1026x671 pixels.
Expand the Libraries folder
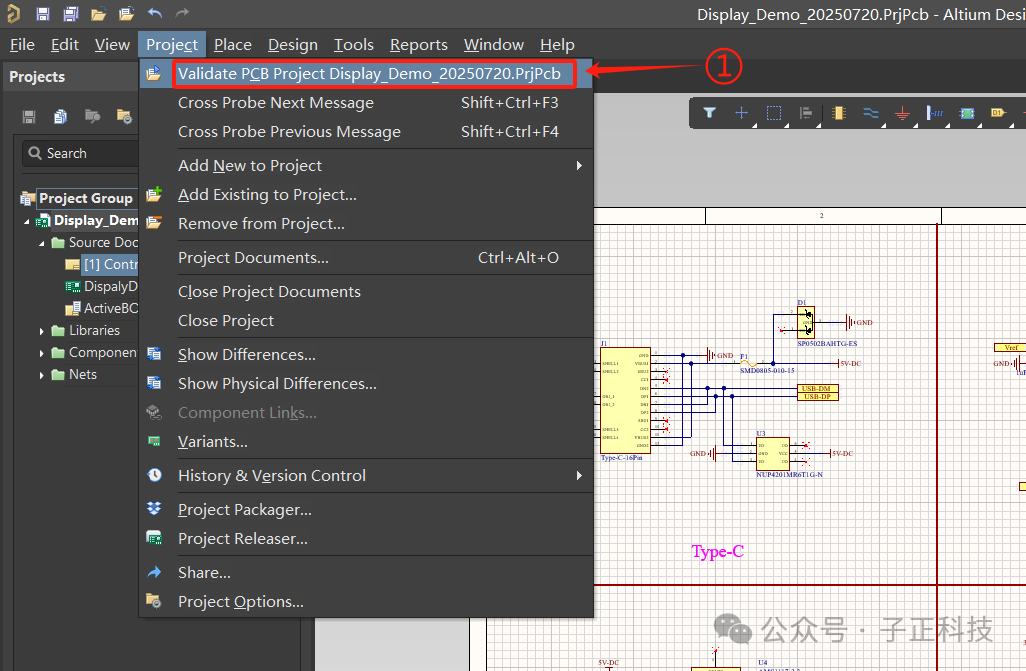[42, 331]
